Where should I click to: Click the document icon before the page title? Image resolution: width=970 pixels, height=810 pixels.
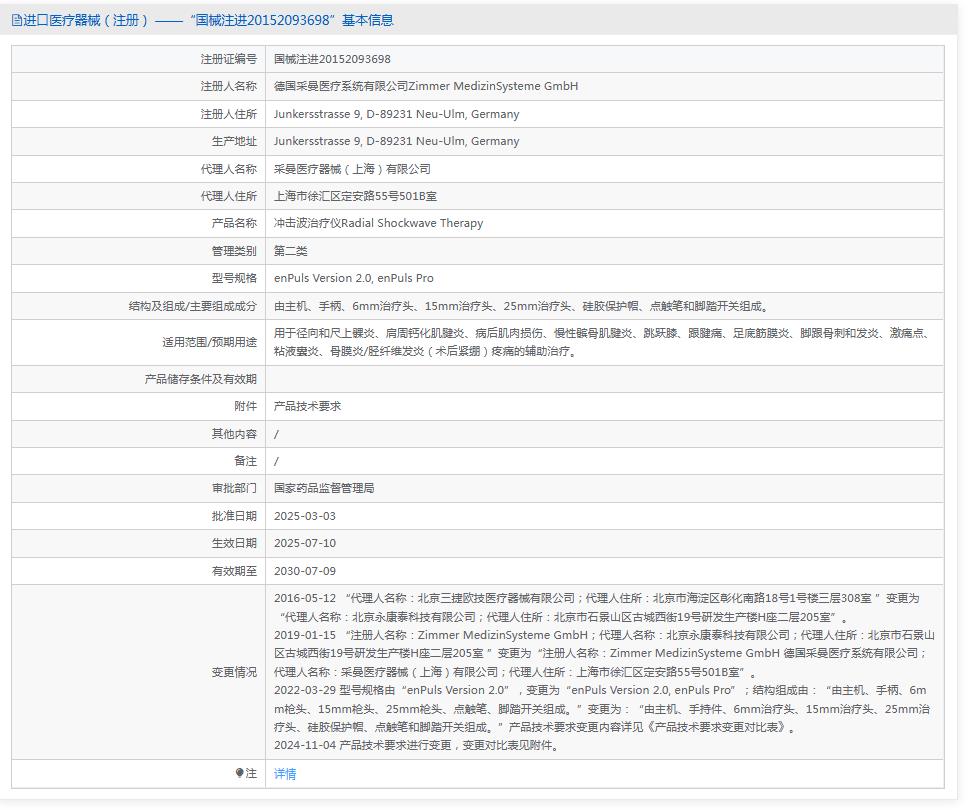pos(17,19)
